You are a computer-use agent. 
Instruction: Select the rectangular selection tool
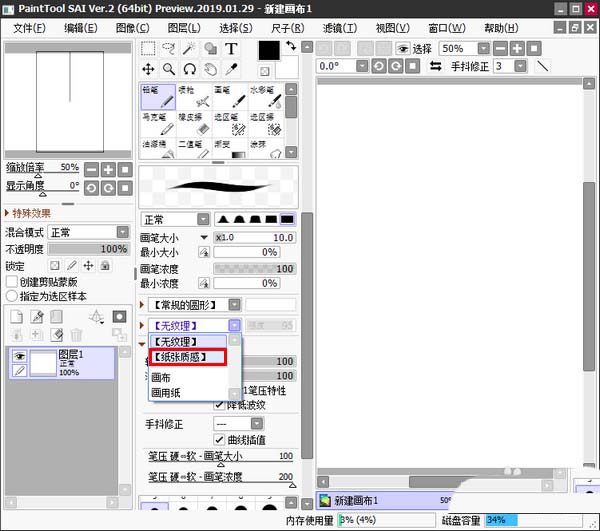148,49
